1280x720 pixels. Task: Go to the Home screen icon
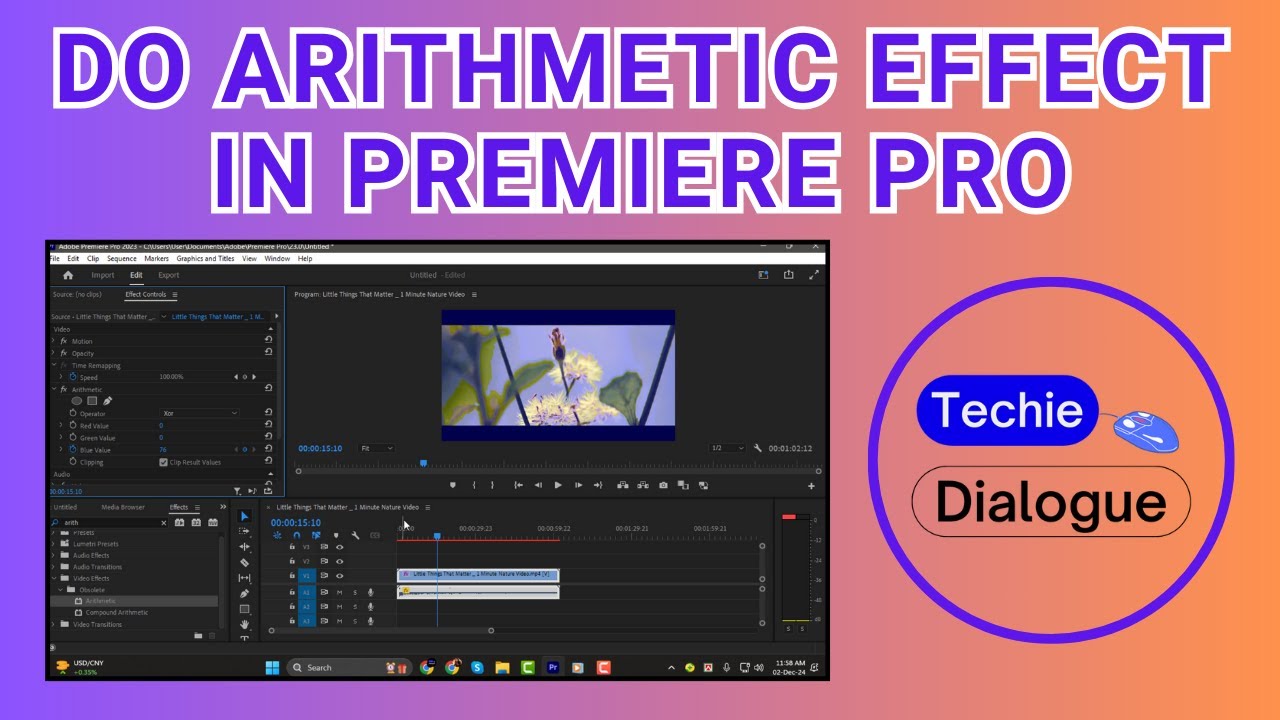(68, 275)
